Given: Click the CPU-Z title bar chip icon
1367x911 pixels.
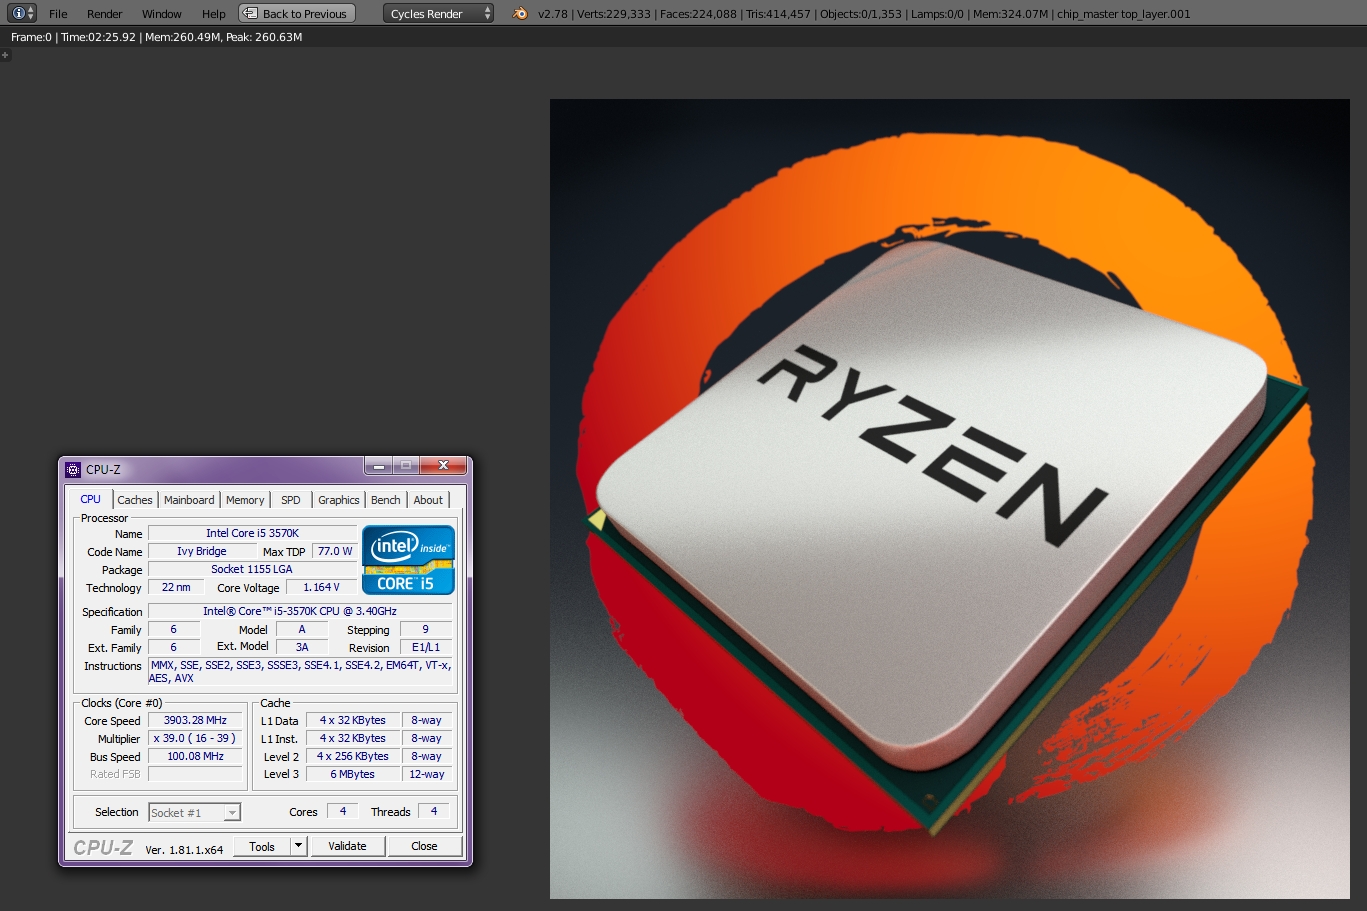Looking at the screenshot, I should 73,469.
